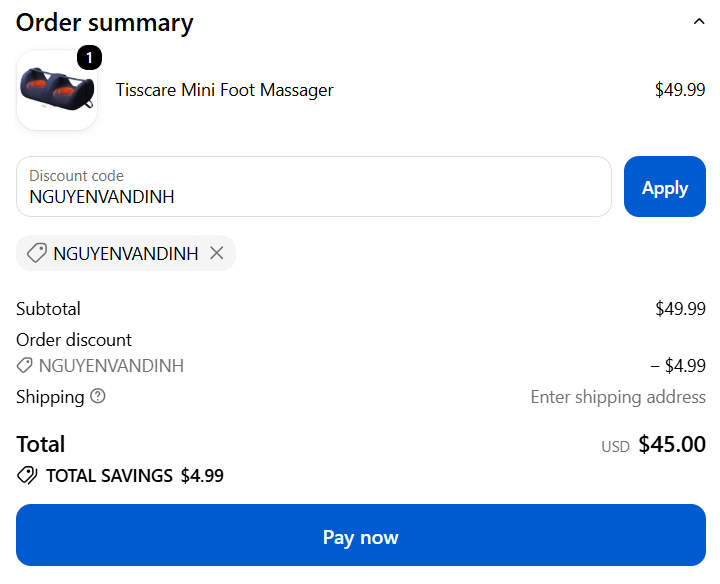Click into the Discount code field
Image resolution: width=720 pixels, height=584 pixels.
314,186
